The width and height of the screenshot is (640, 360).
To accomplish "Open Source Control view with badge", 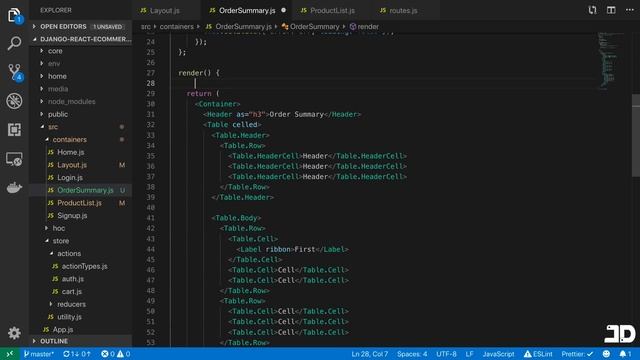I will coord(15,72).
